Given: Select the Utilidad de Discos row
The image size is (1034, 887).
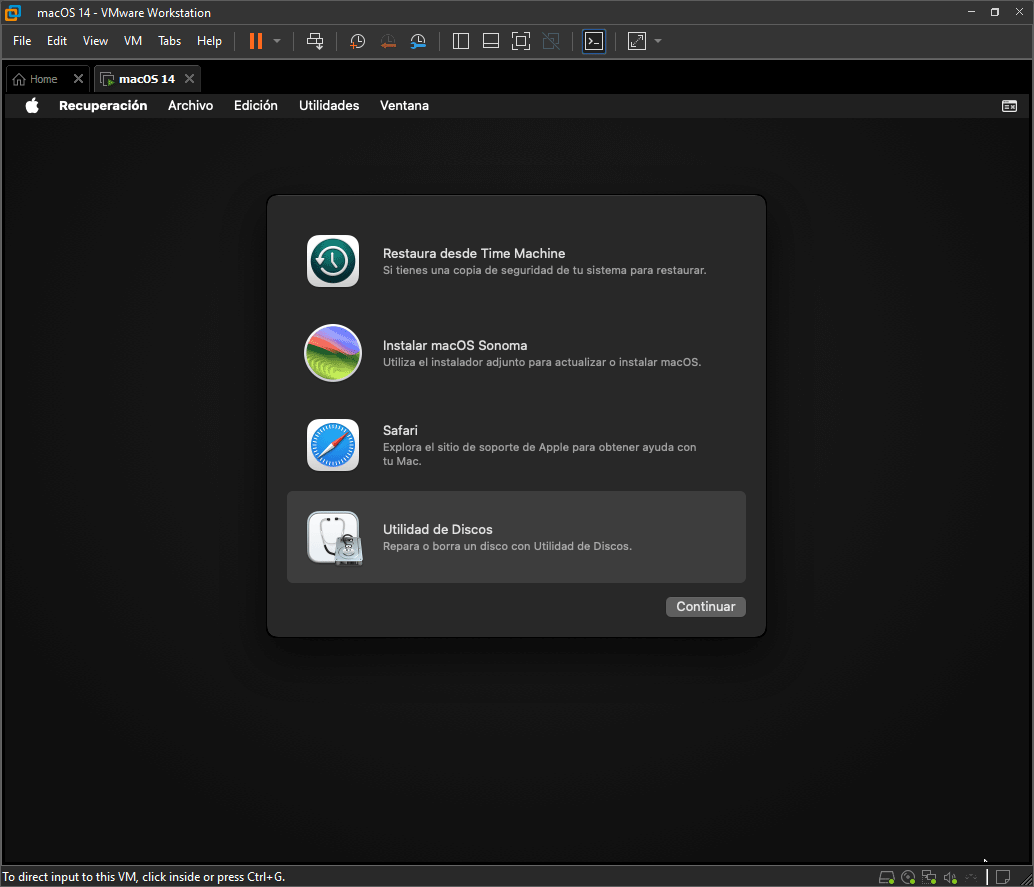Looking at the screenshot, I should click(x=516, y=537).
